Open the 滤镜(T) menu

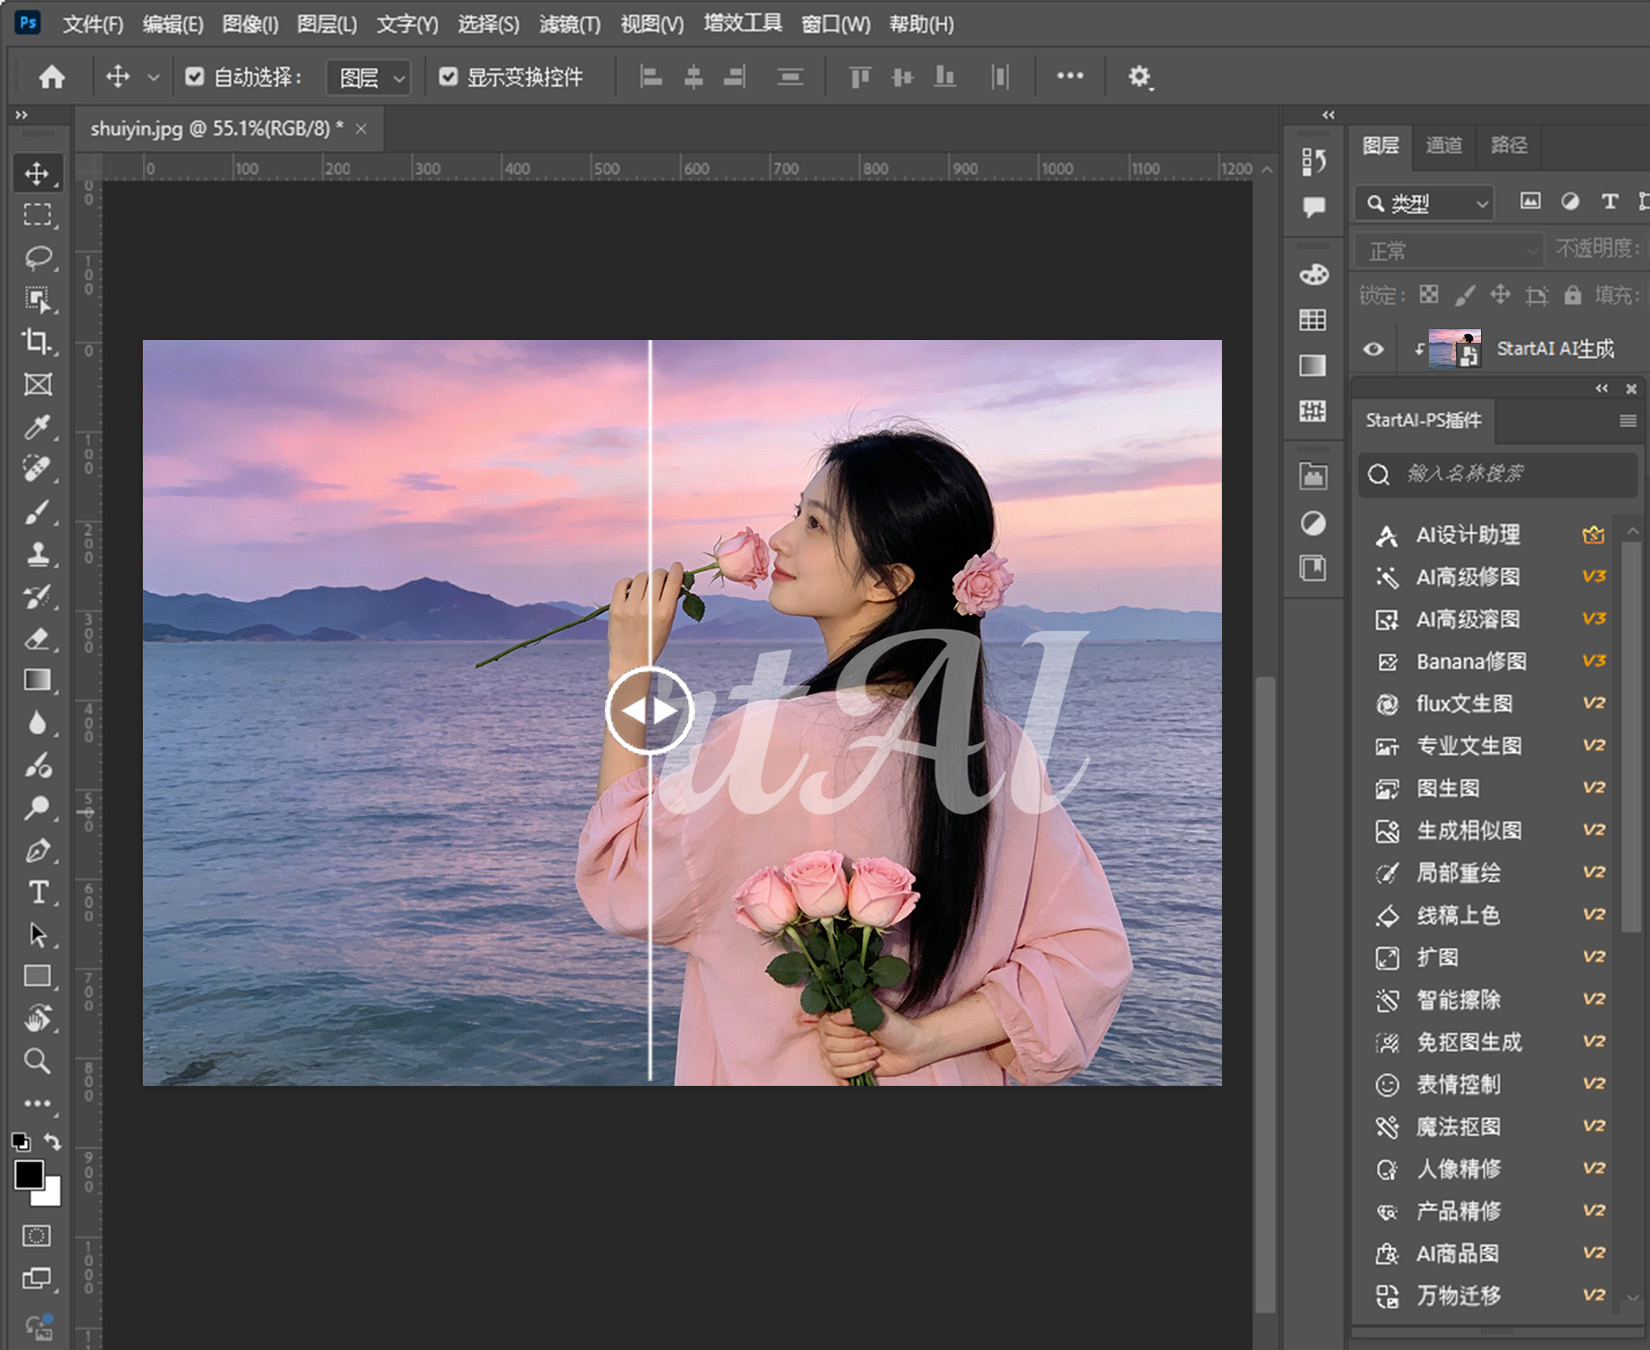click(569, 24)
